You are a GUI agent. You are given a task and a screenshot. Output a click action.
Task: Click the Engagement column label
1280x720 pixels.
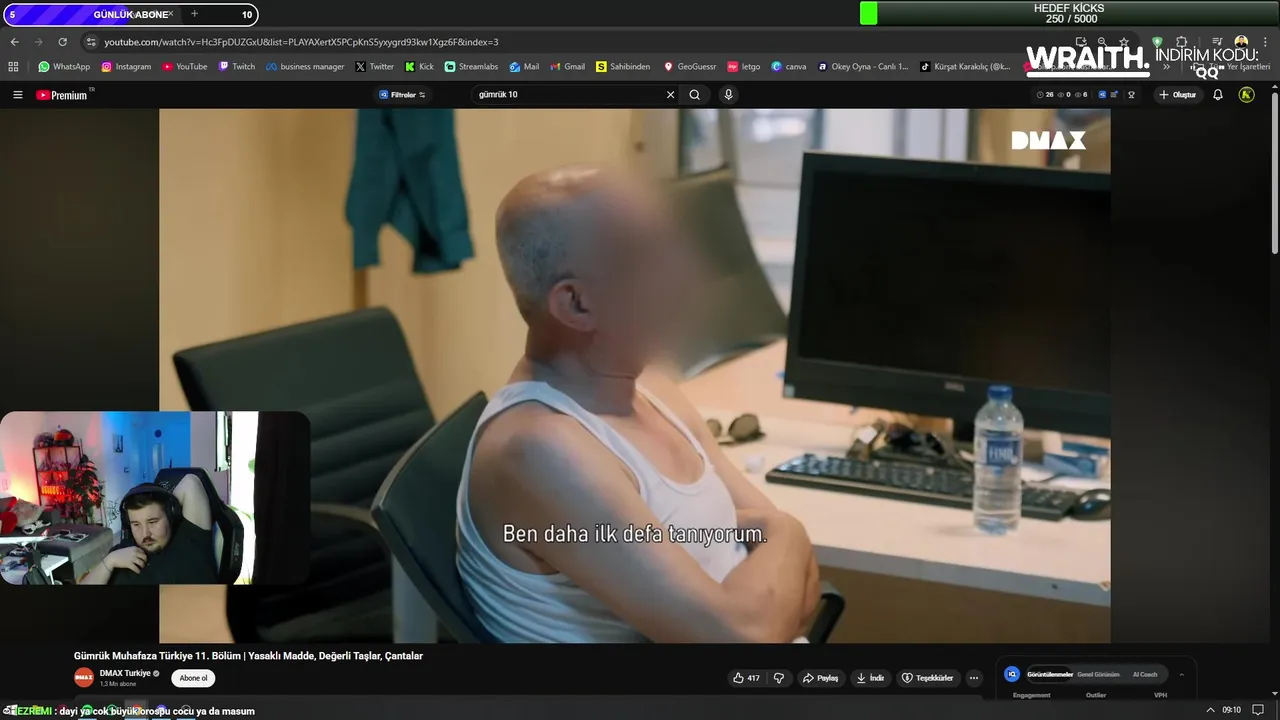coord(1032,695)
